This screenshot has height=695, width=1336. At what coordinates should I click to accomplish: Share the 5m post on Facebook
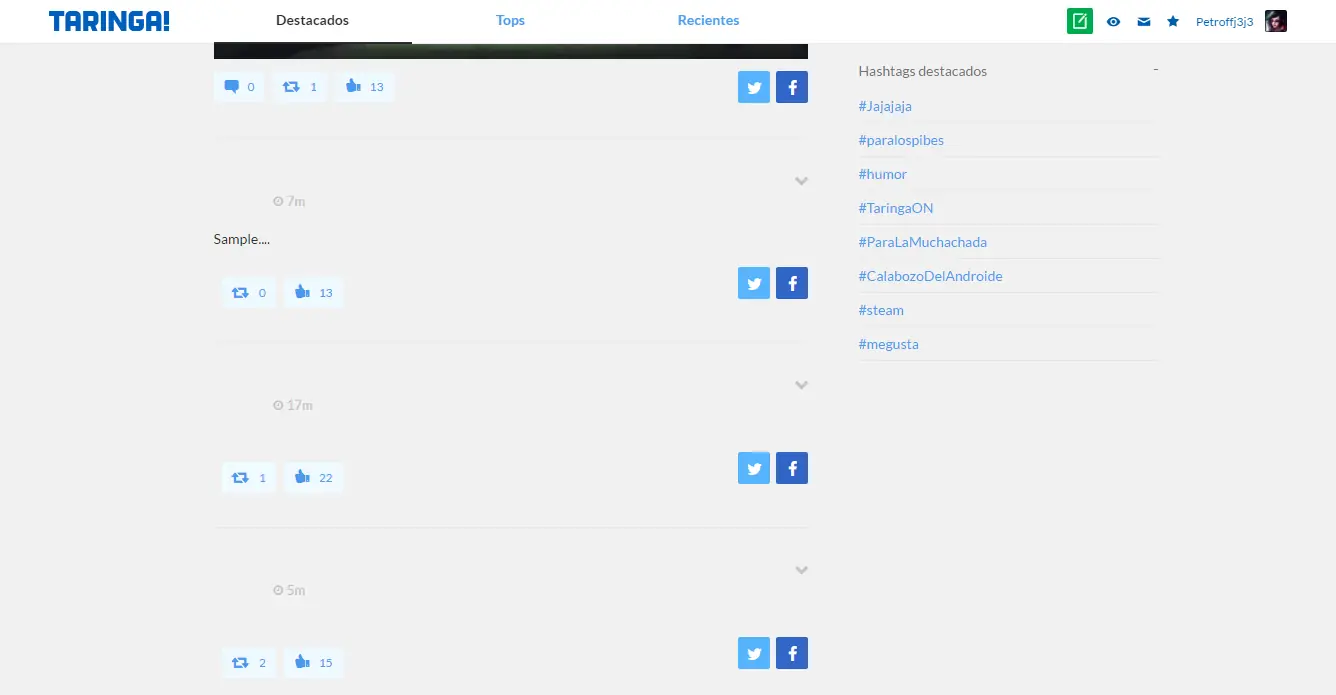(x=792, y=653)
